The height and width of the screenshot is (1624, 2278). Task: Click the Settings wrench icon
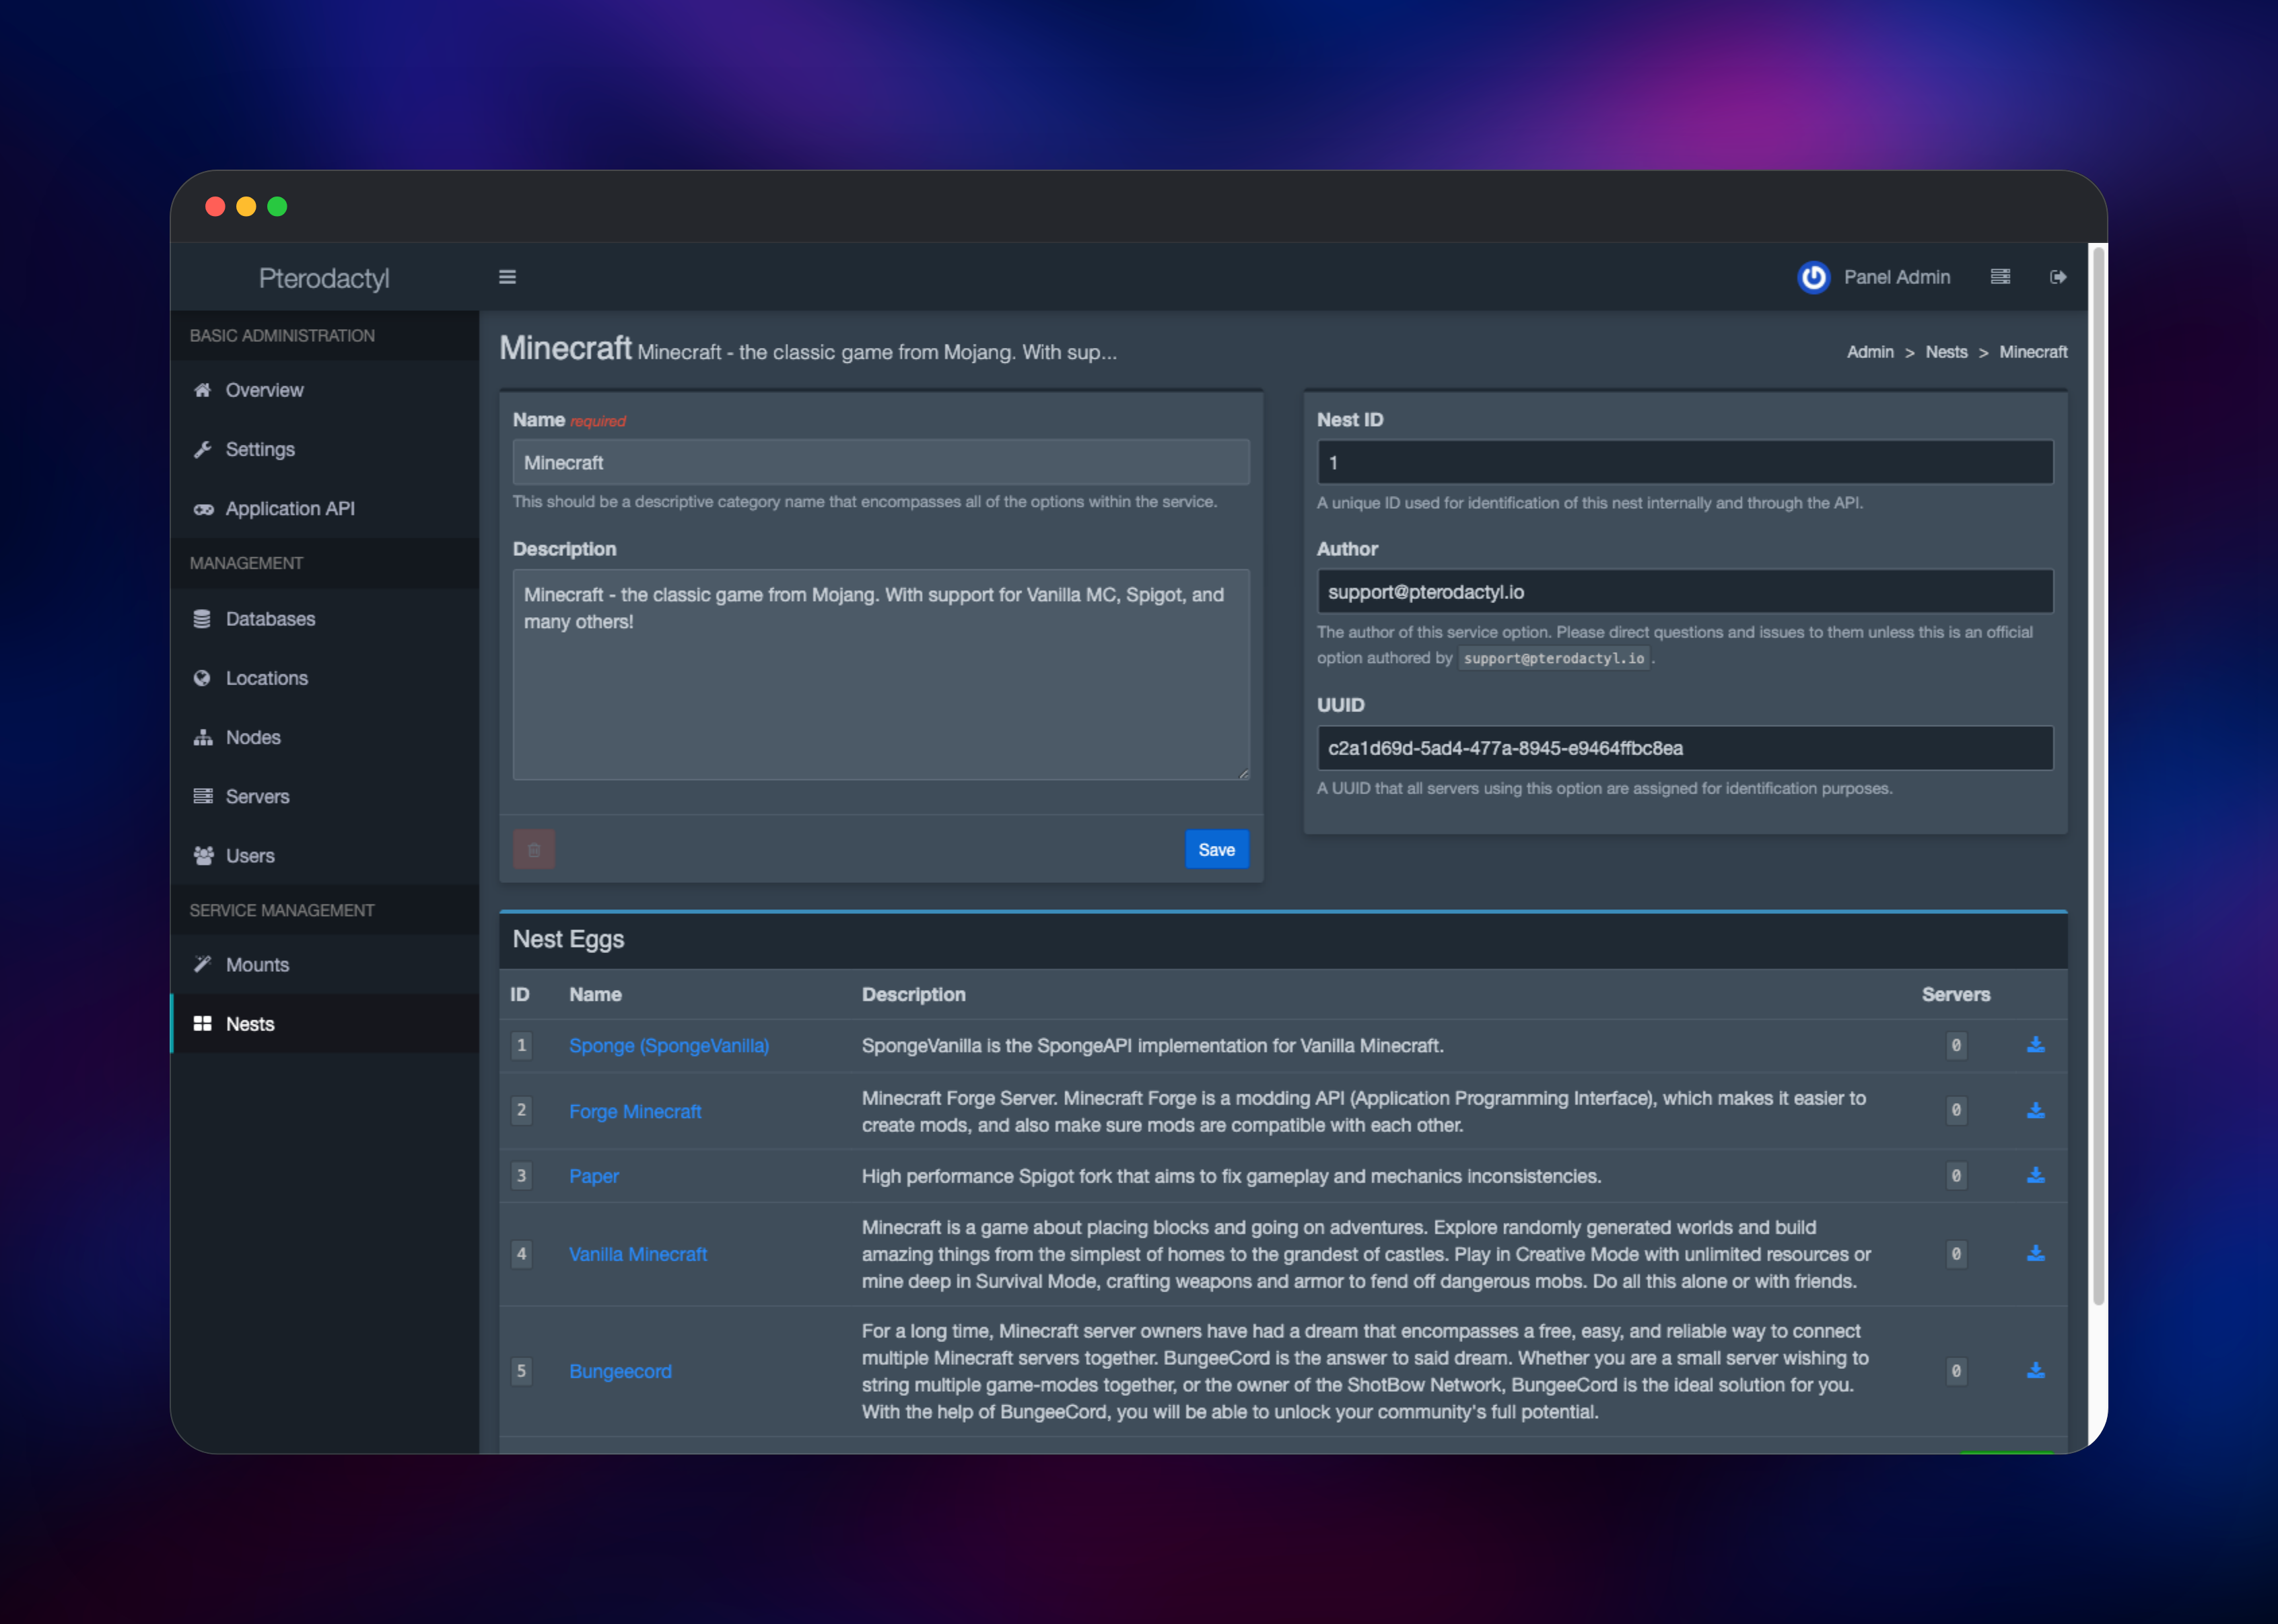(202, 449)
